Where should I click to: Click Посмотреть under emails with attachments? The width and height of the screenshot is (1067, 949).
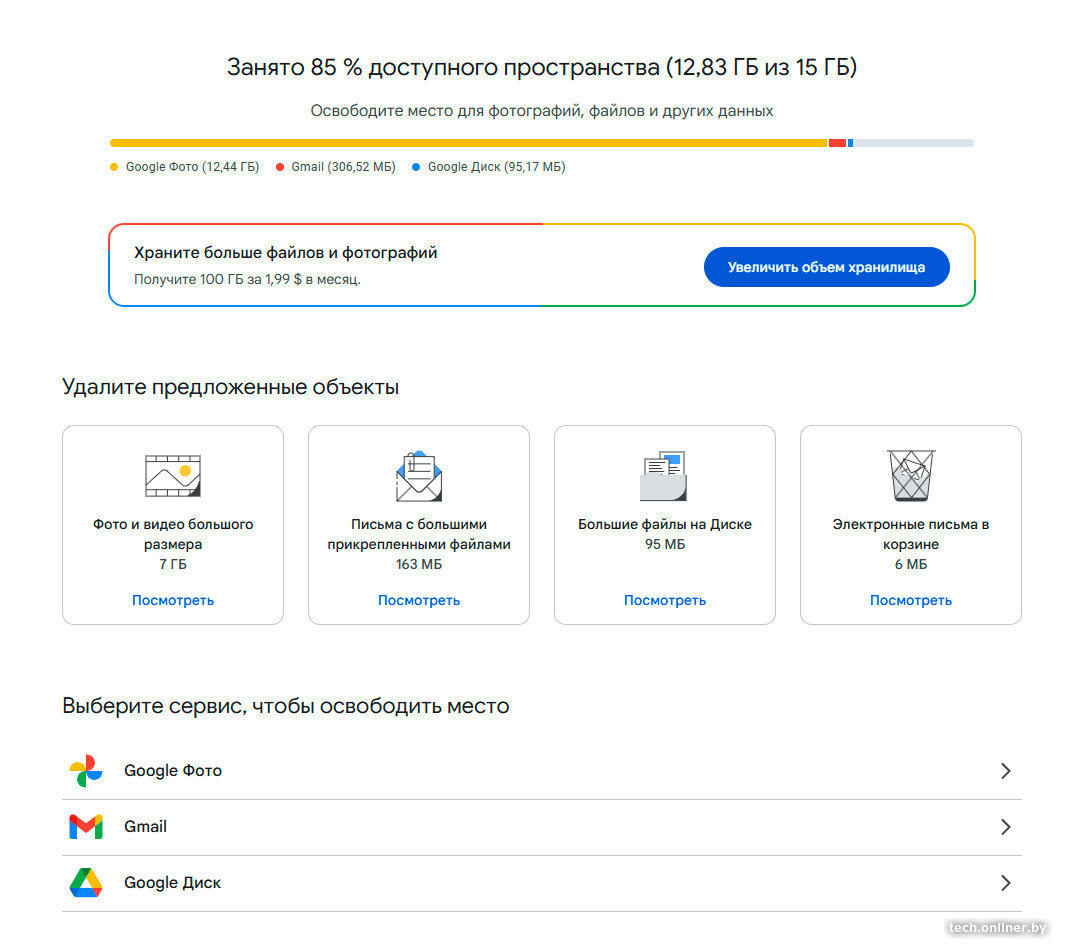point(419,600)
